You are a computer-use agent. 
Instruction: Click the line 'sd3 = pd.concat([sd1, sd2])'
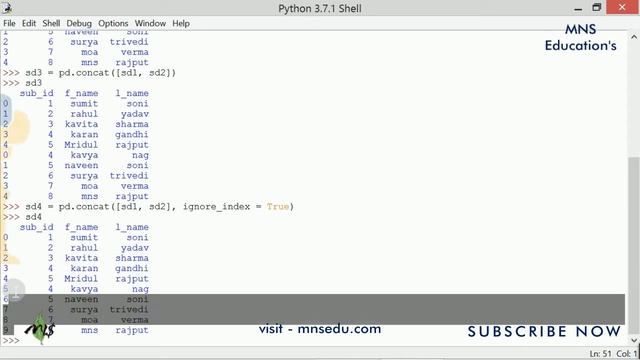click(x=100, y=73)
